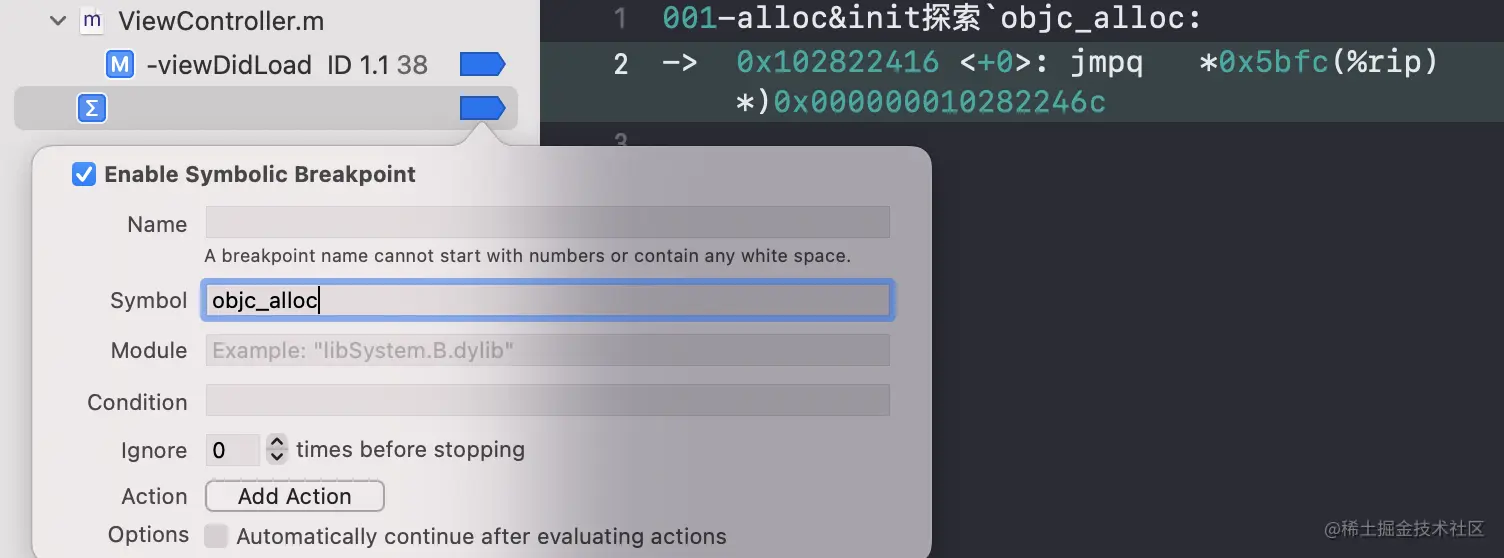The width and height of the screenshot is (1504, 558).
Task: Select the -viewDidLoad breakpoint entry
Action: click(x=229, y=65)
